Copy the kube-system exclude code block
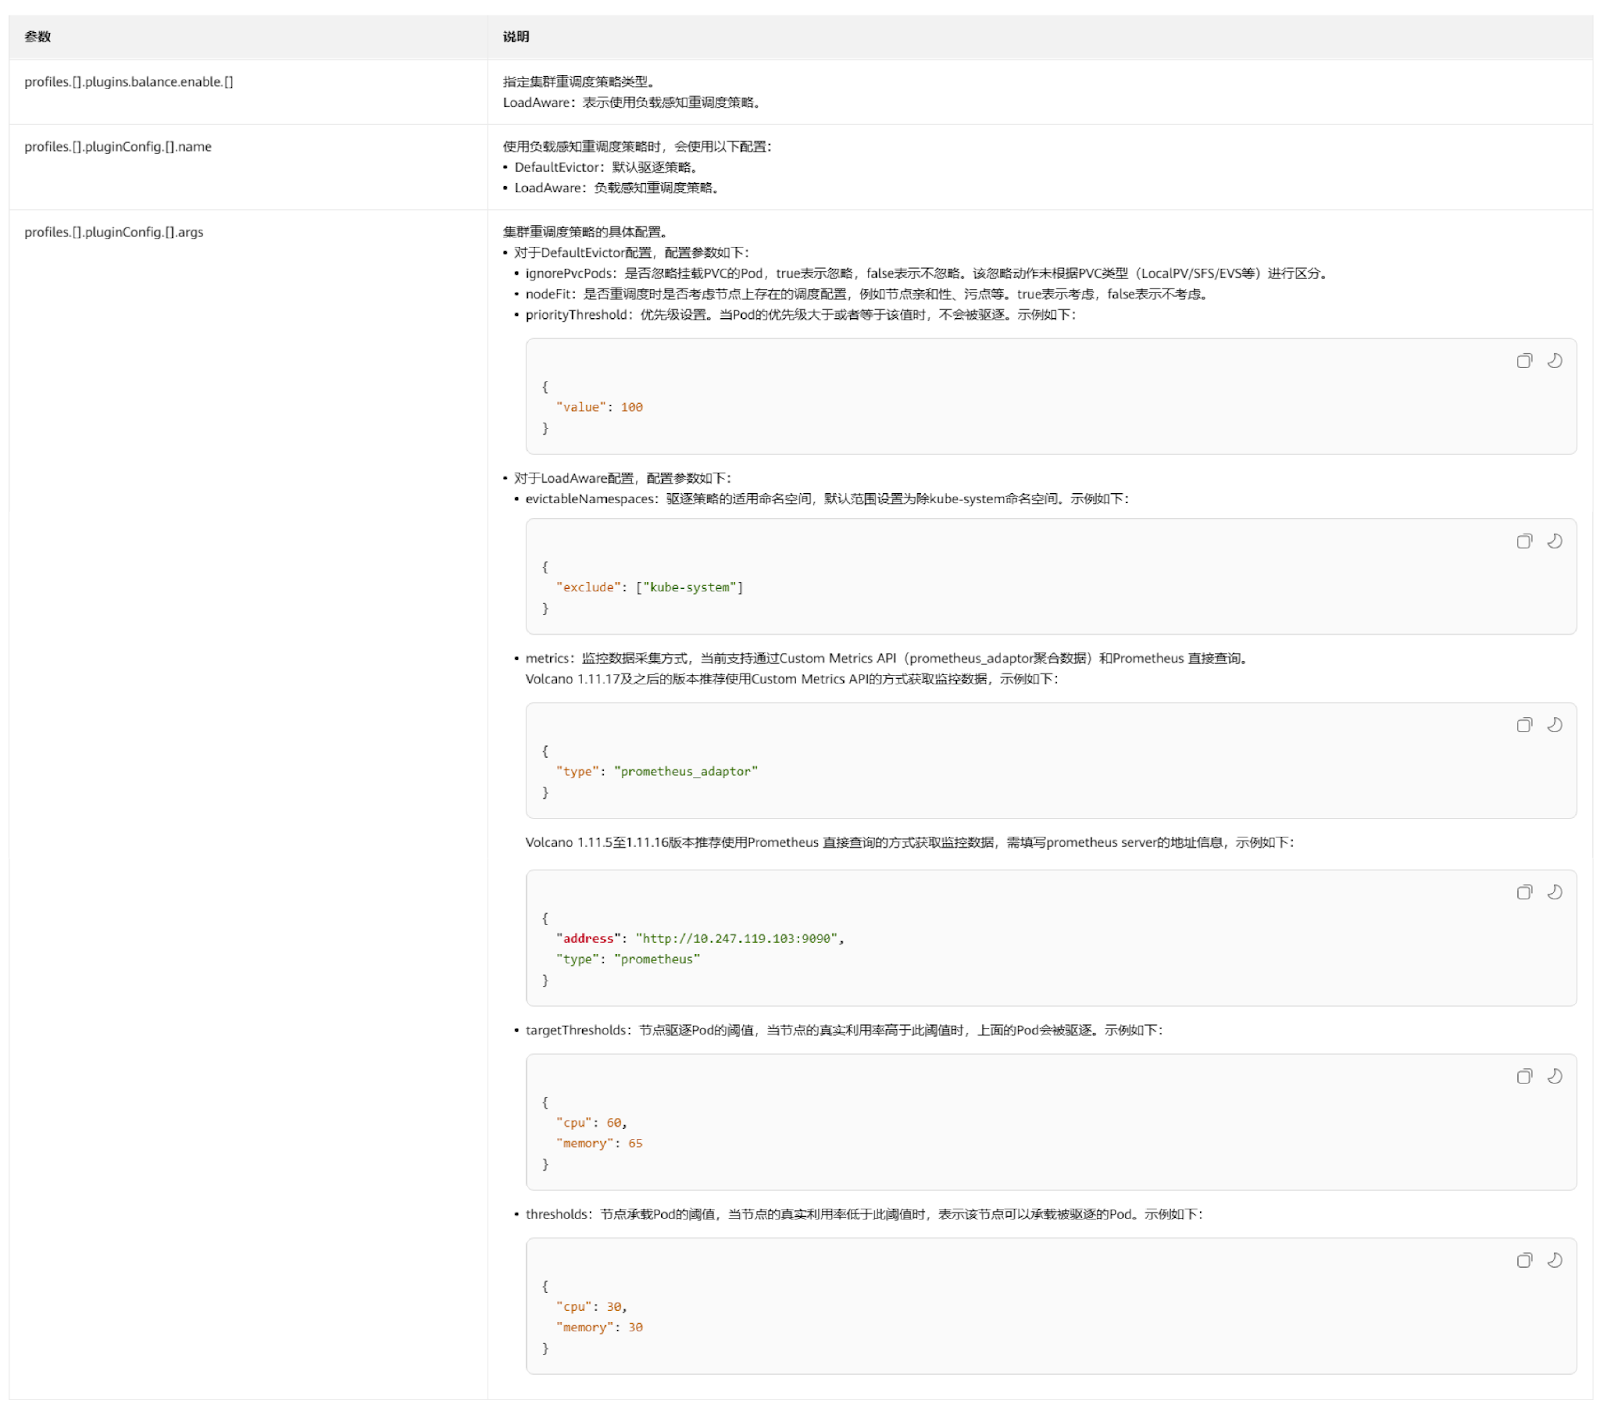 1523,541
